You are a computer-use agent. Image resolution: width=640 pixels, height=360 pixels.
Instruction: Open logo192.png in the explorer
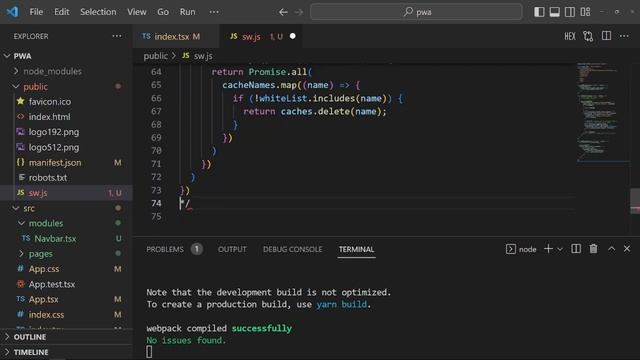tap(66, 132)
